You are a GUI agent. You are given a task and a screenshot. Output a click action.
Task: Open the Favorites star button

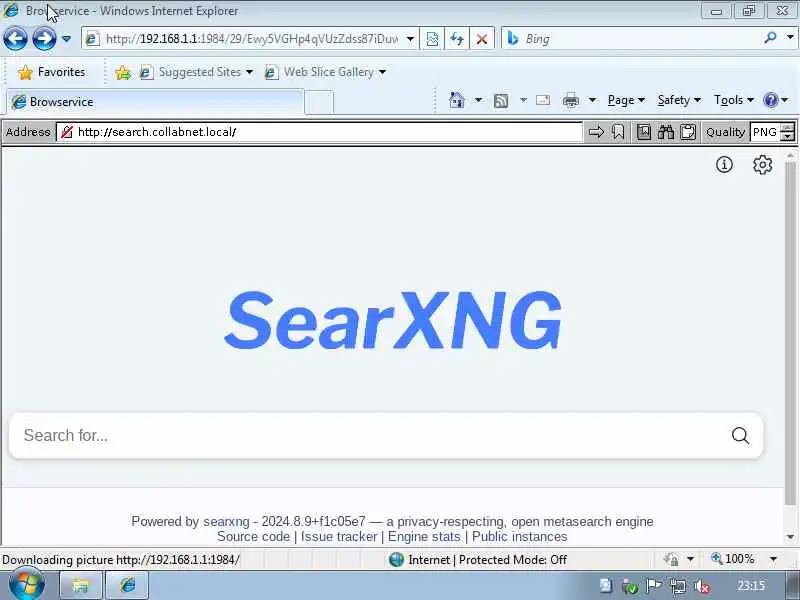(51, 72)
